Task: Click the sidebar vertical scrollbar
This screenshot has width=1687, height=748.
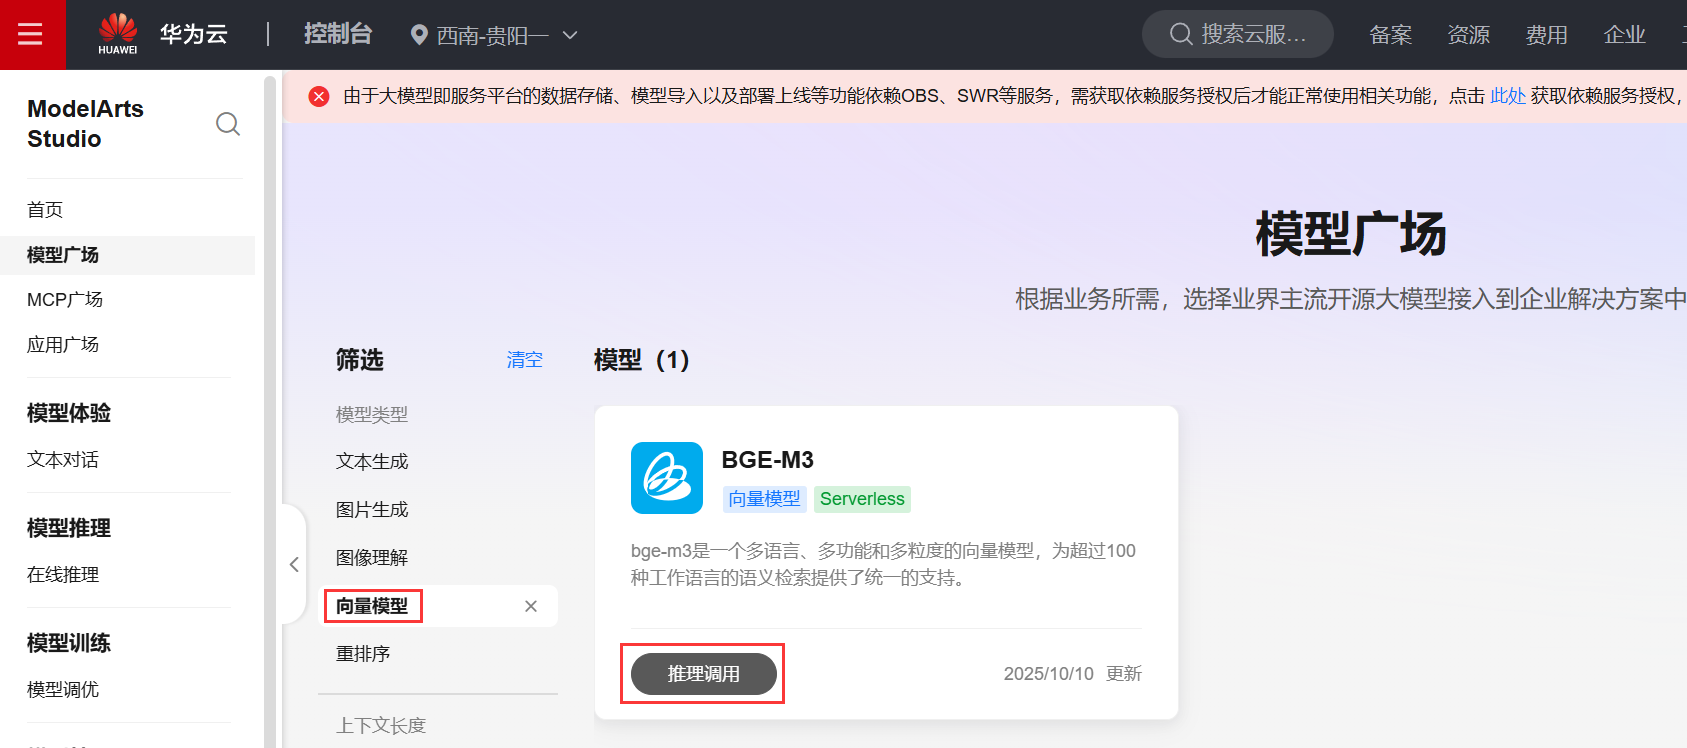Action: pos(269,410)
